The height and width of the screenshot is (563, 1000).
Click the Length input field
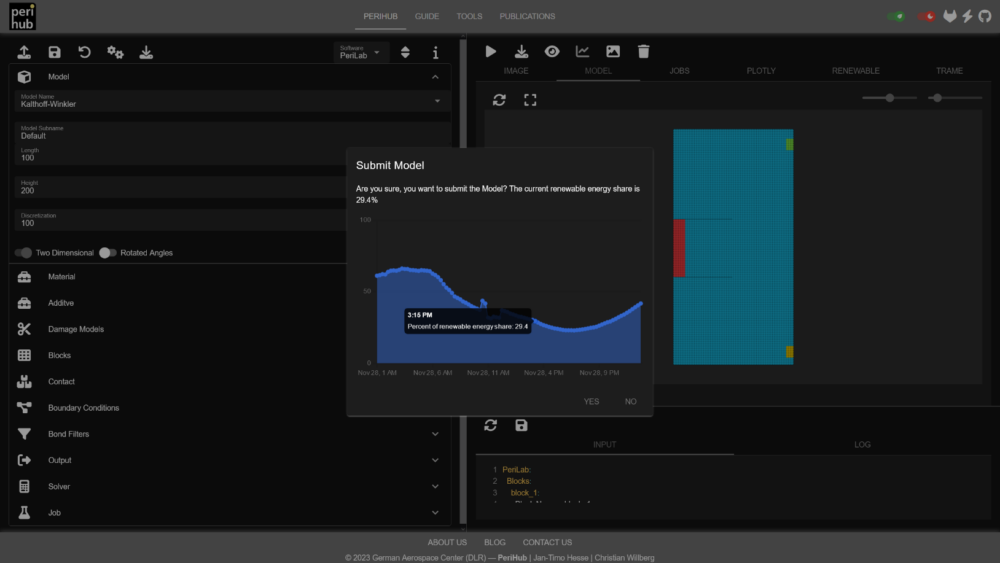180,158
